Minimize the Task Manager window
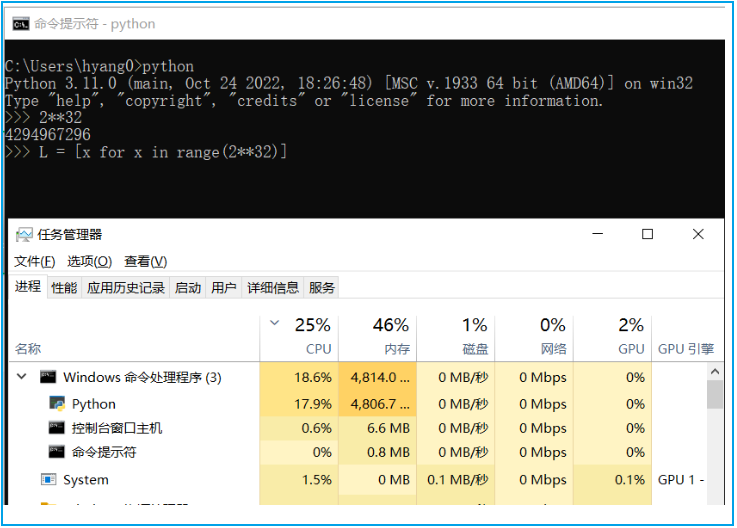Image resolution: width=737 pixels, height=528 pixels. 597,234
